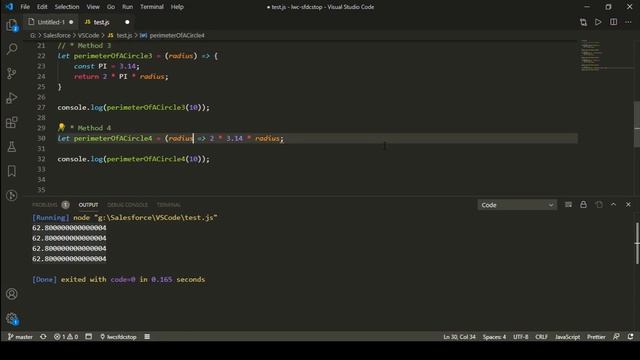This screenshot has width=640, height=360.
Task: Open the Extensions view
Action: 12,122
